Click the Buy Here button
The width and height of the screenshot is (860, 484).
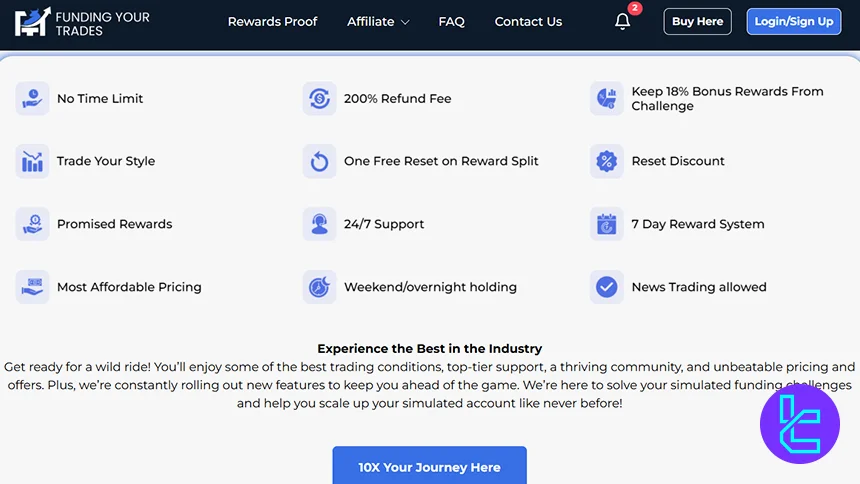click(697, 21)
